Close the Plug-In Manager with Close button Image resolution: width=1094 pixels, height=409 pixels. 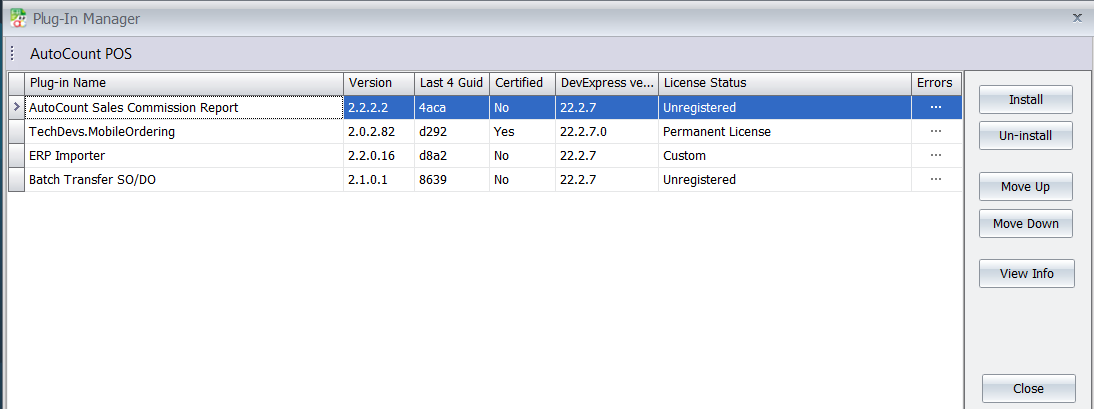click(x=1028, y=388)
